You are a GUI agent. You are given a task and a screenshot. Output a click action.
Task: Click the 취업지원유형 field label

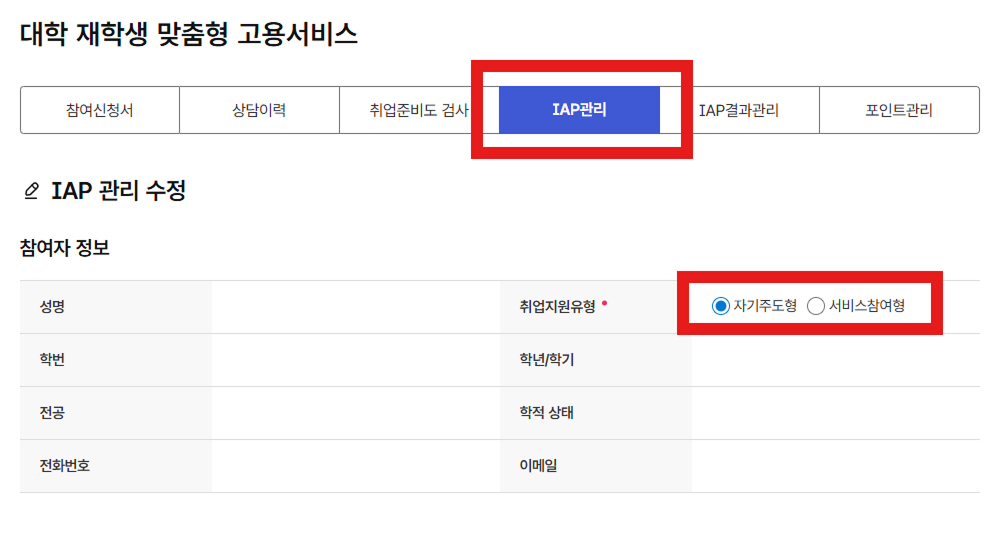pyautogui.click(x=550, y=307)
